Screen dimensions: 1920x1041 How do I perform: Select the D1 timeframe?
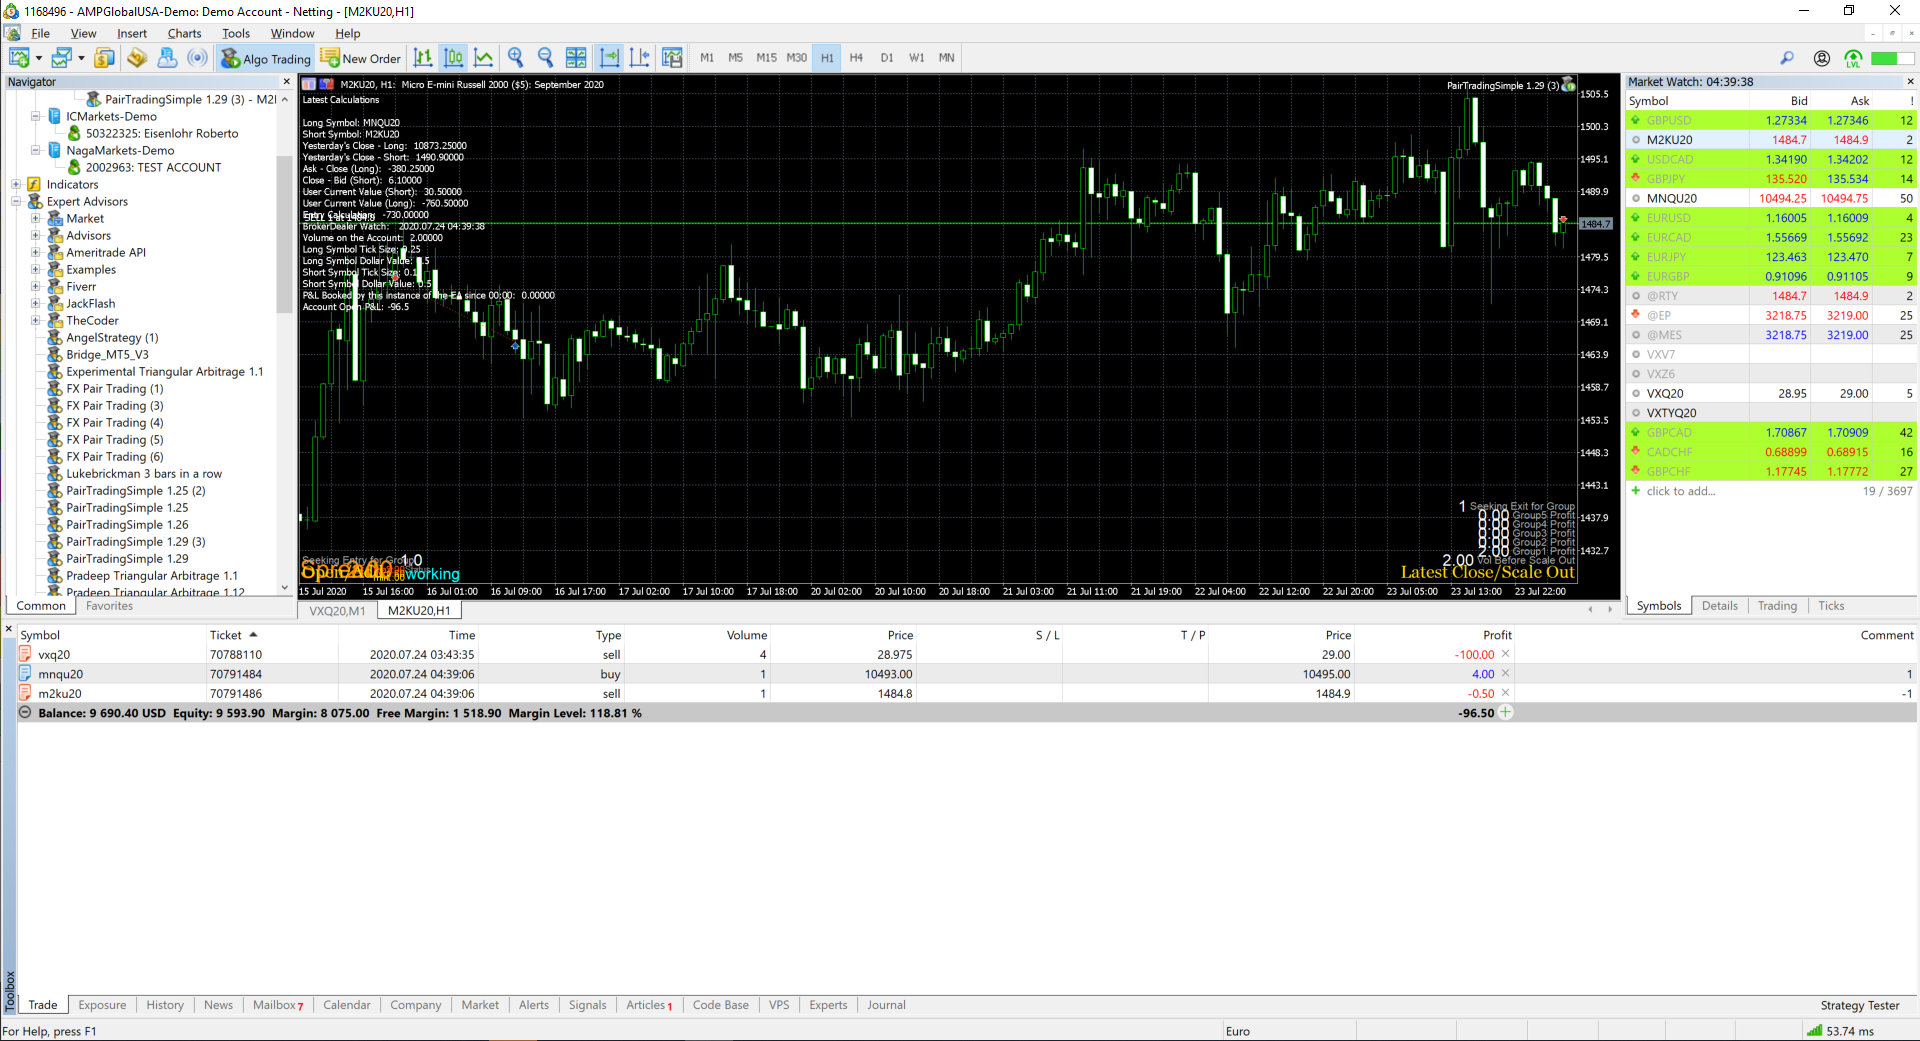[886, 58]
